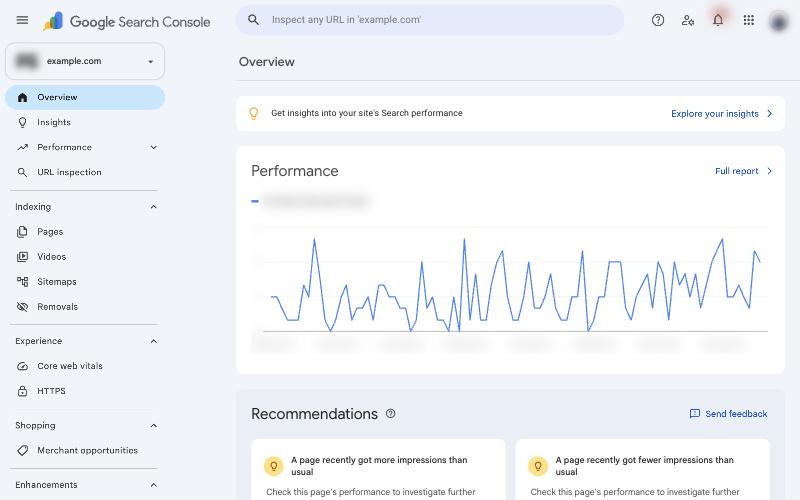Screen dimensions: 800x500
Task: Click the Insights lightbulb icon in sidebar
Action: pyautogui.click(x=22, y=122)
